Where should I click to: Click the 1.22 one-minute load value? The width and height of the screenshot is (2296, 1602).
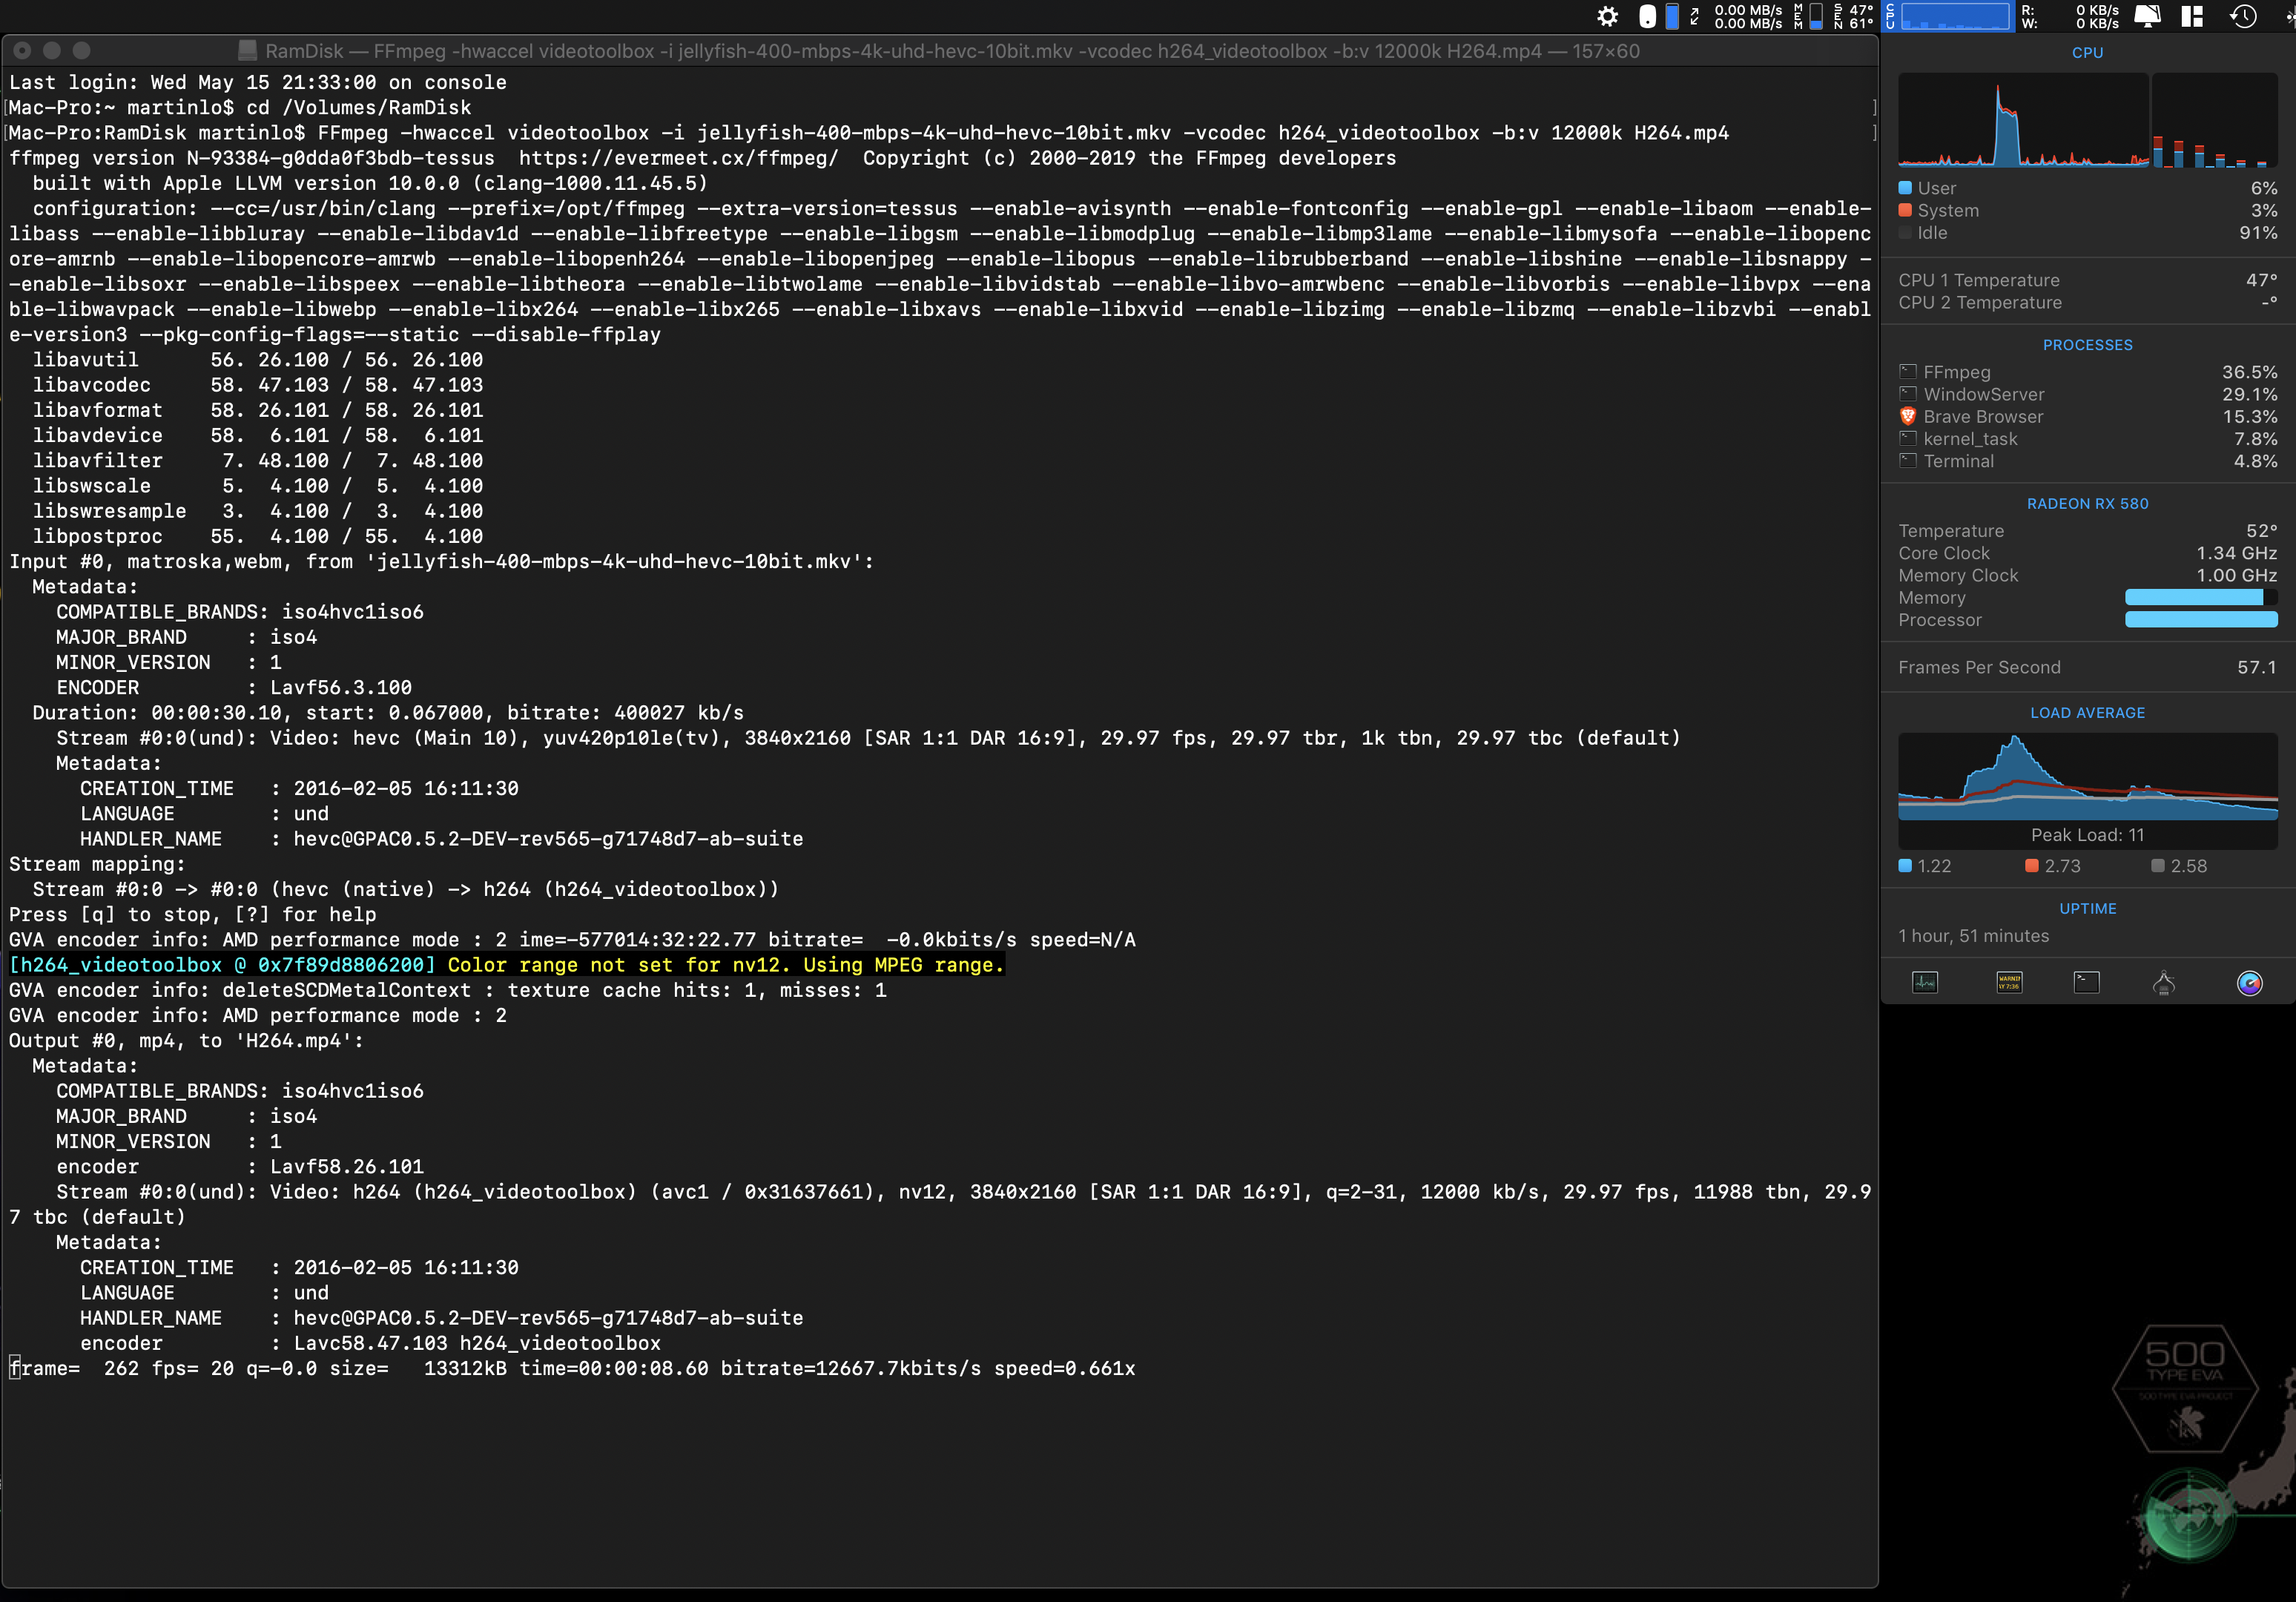pos(1934,866)
